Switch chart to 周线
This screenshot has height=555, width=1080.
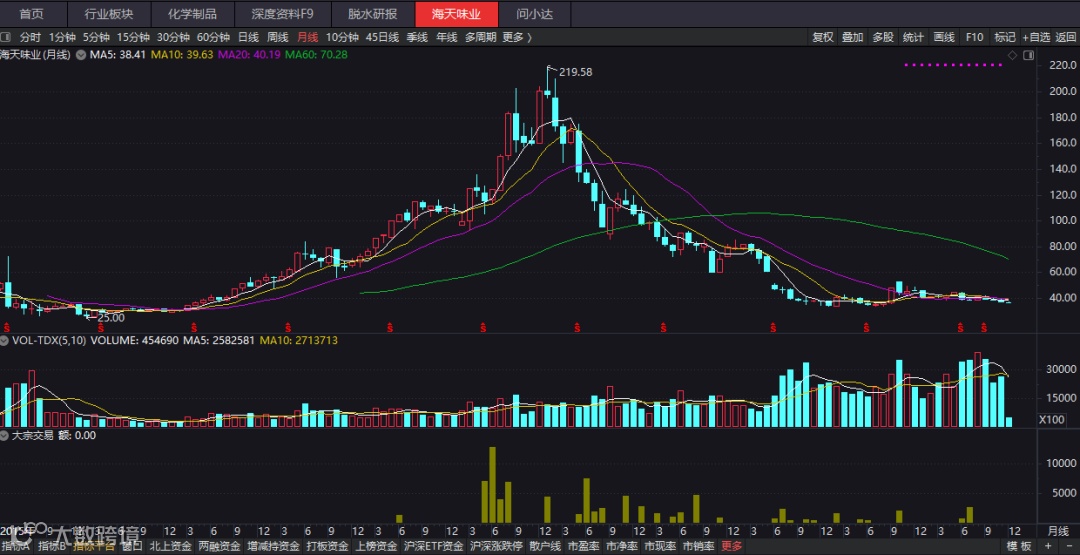click(x=278, y=37)
